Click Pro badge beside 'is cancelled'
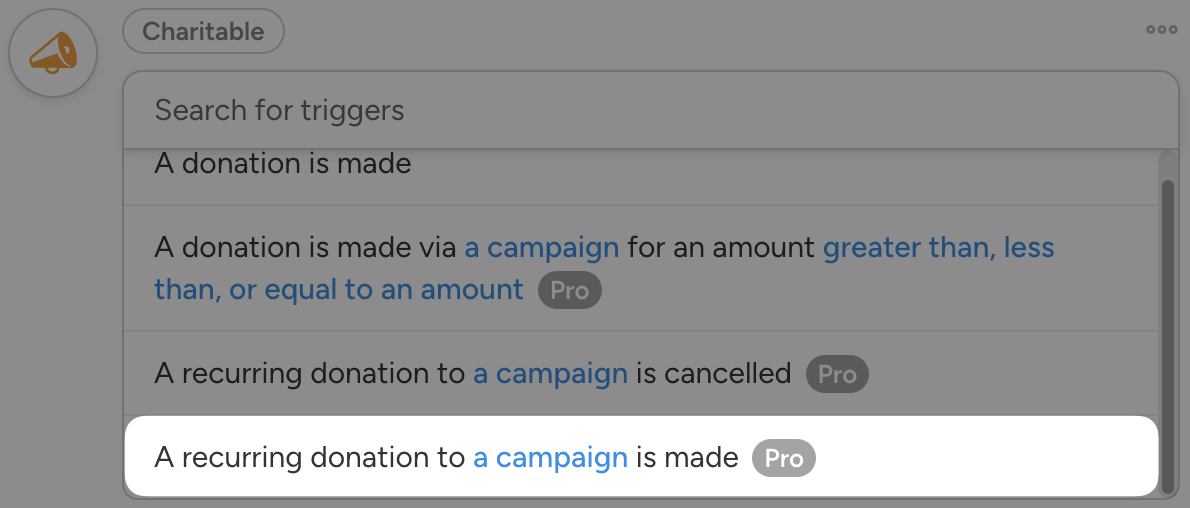Image resolution: width=1190 pixels, height=508 pixels. click(x=837, y=375)
